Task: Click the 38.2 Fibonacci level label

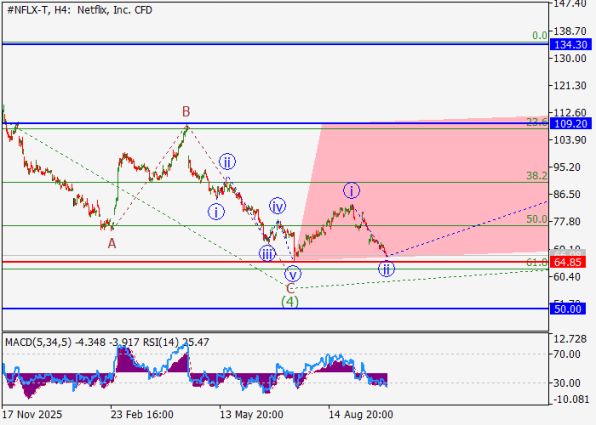Action: pos(537,176)
